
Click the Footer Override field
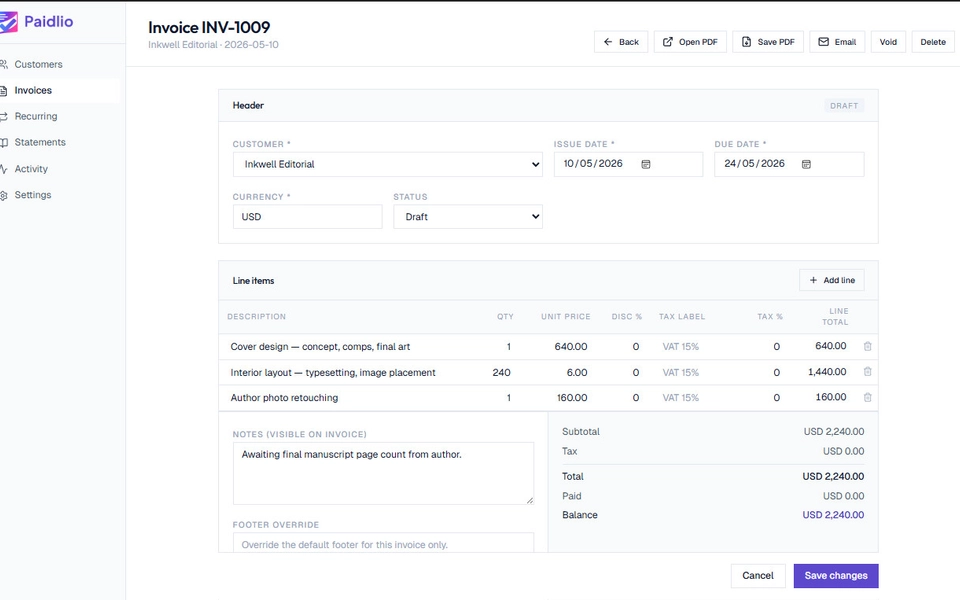click(x=383, y=543)
